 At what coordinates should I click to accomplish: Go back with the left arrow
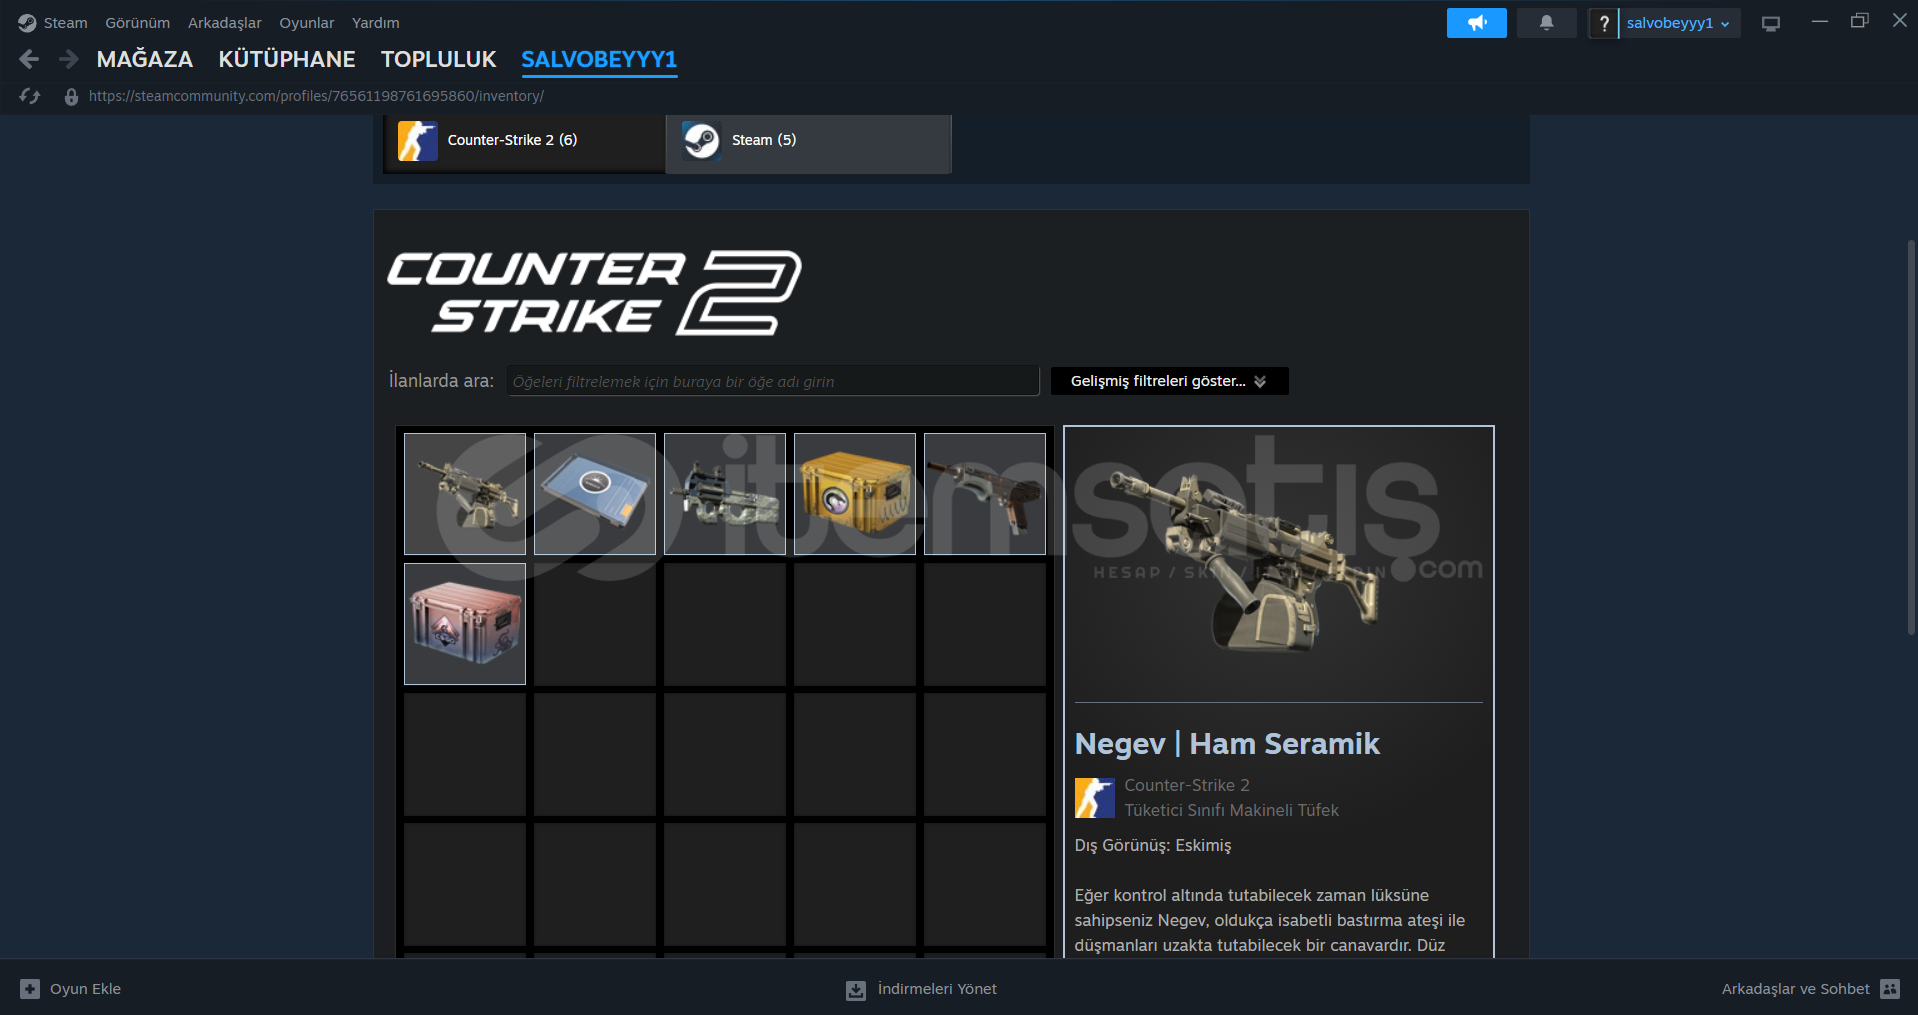point(29,60)
